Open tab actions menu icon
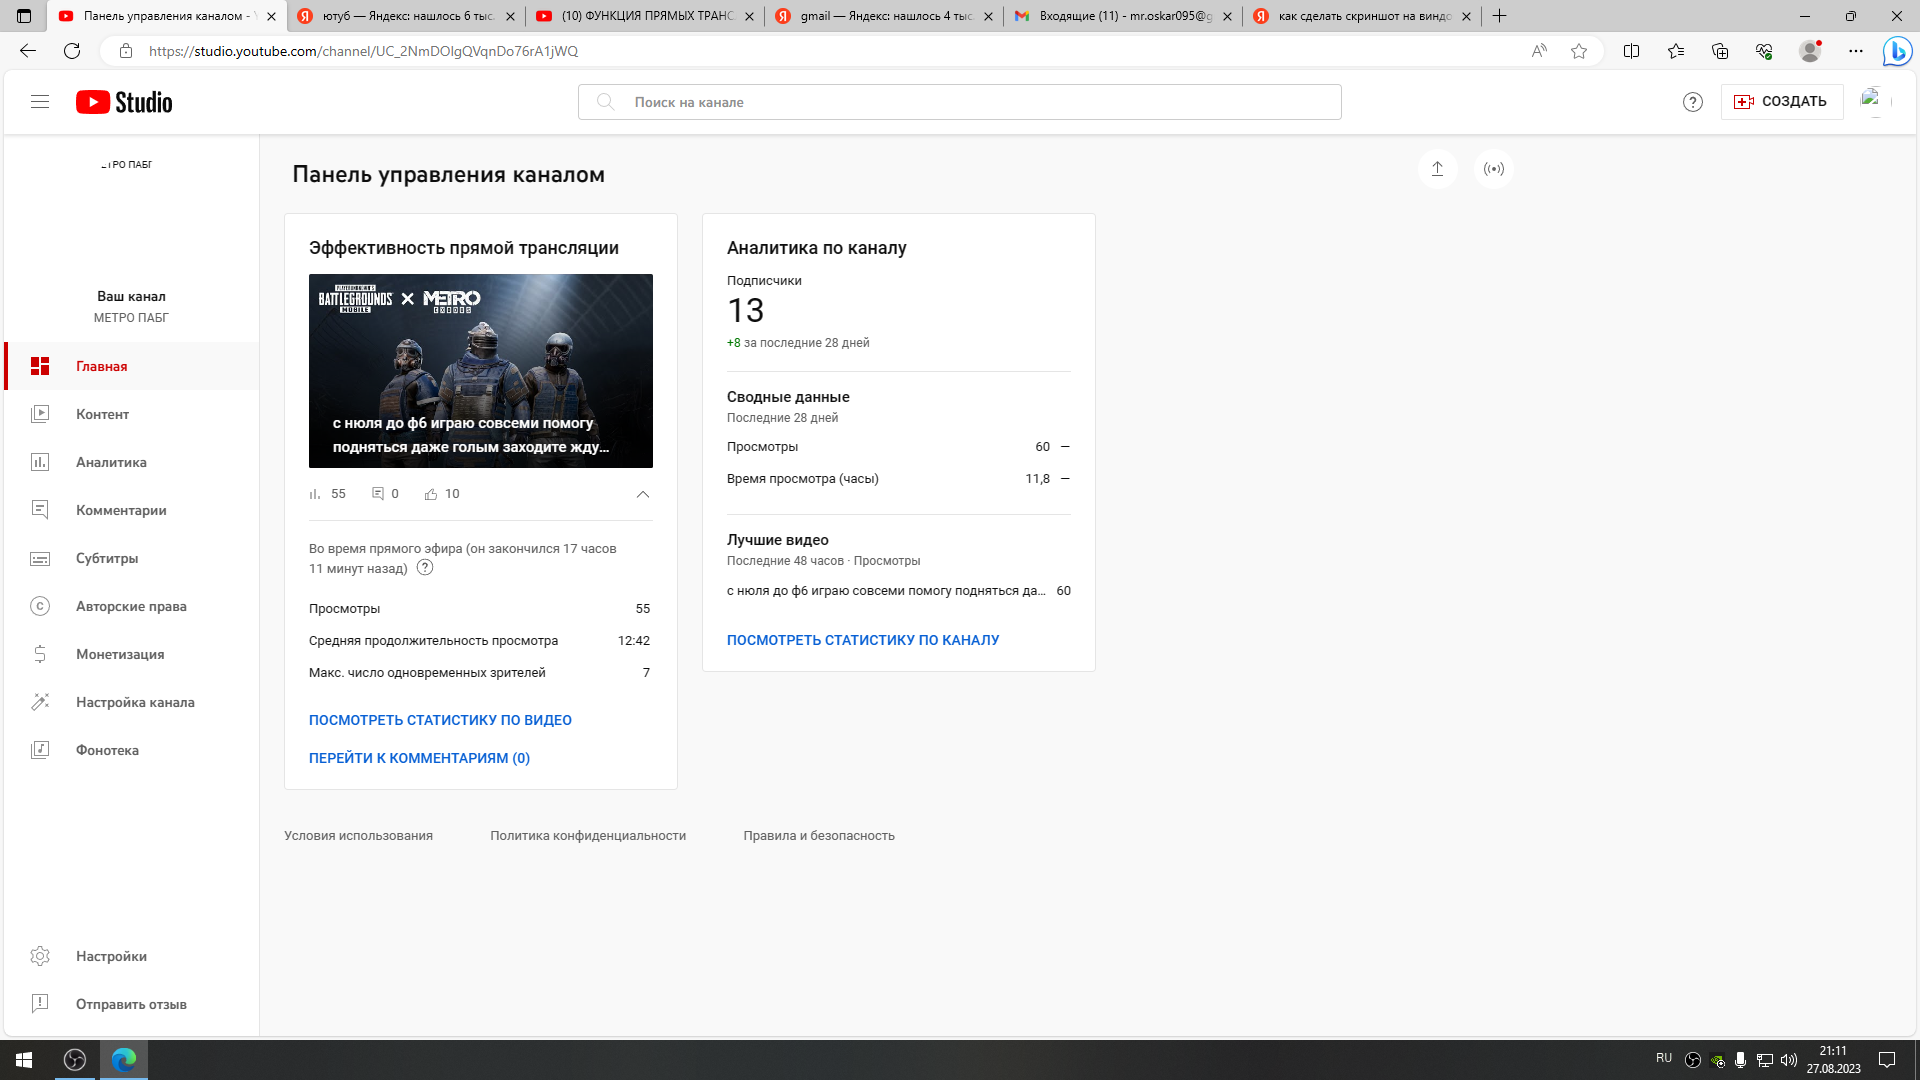The width and height of the screenshot is (1920, 1080). 24,16
